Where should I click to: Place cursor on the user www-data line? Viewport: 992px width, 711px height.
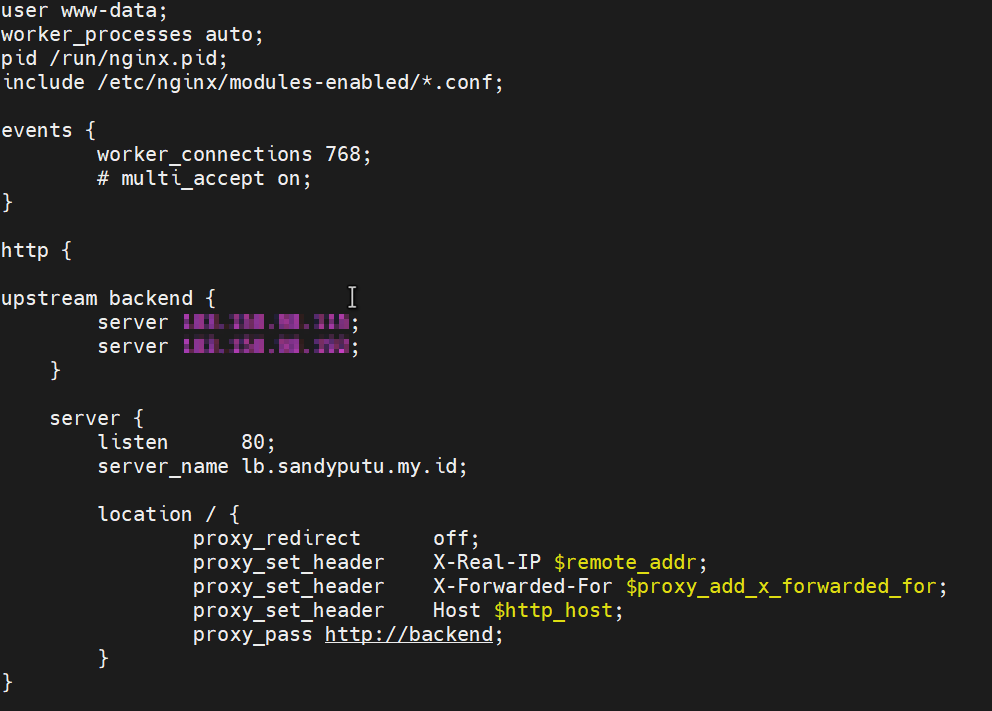click(85, 10)
